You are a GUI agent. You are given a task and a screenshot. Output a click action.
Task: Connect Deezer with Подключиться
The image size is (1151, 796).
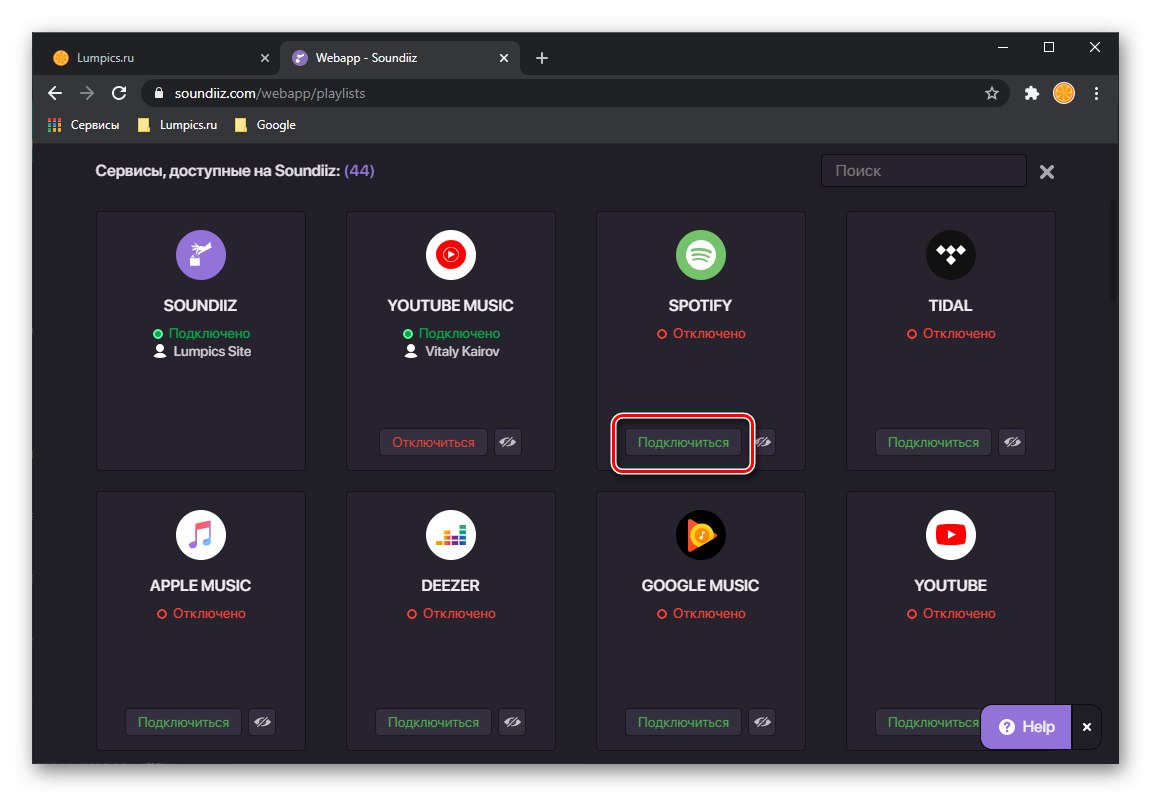(433, 722)
